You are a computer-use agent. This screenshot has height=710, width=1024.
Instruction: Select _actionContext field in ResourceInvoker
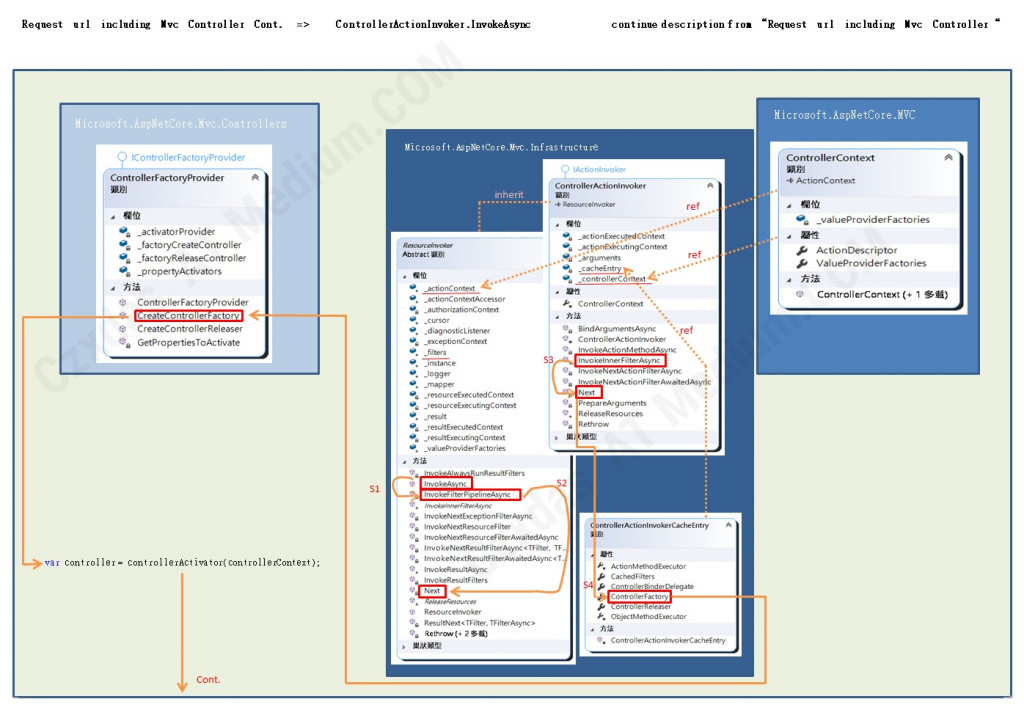pyautogui.click(x=449, y=288)
